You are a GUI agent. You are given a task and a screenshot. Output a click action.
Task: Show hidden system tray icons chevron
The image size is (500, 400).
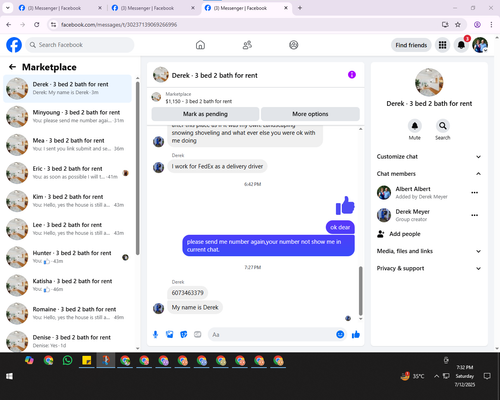tap(436, 376)
